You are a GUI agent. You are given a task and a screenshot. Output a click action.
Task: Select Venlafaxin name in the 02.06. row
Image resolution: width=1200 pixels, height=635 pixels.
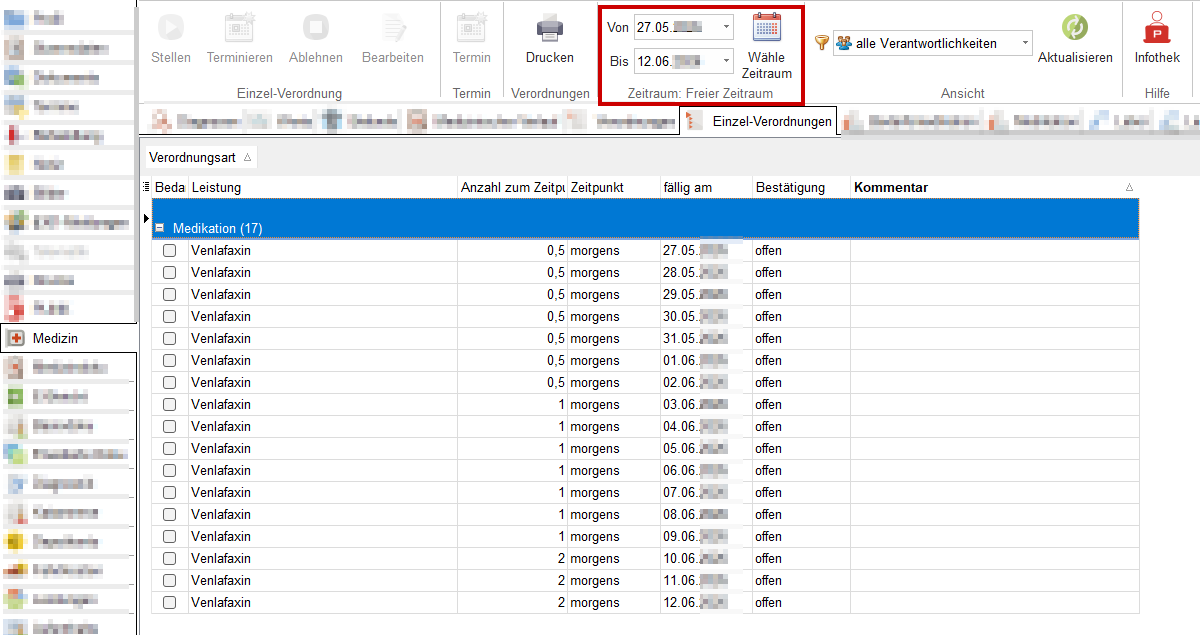221,383
